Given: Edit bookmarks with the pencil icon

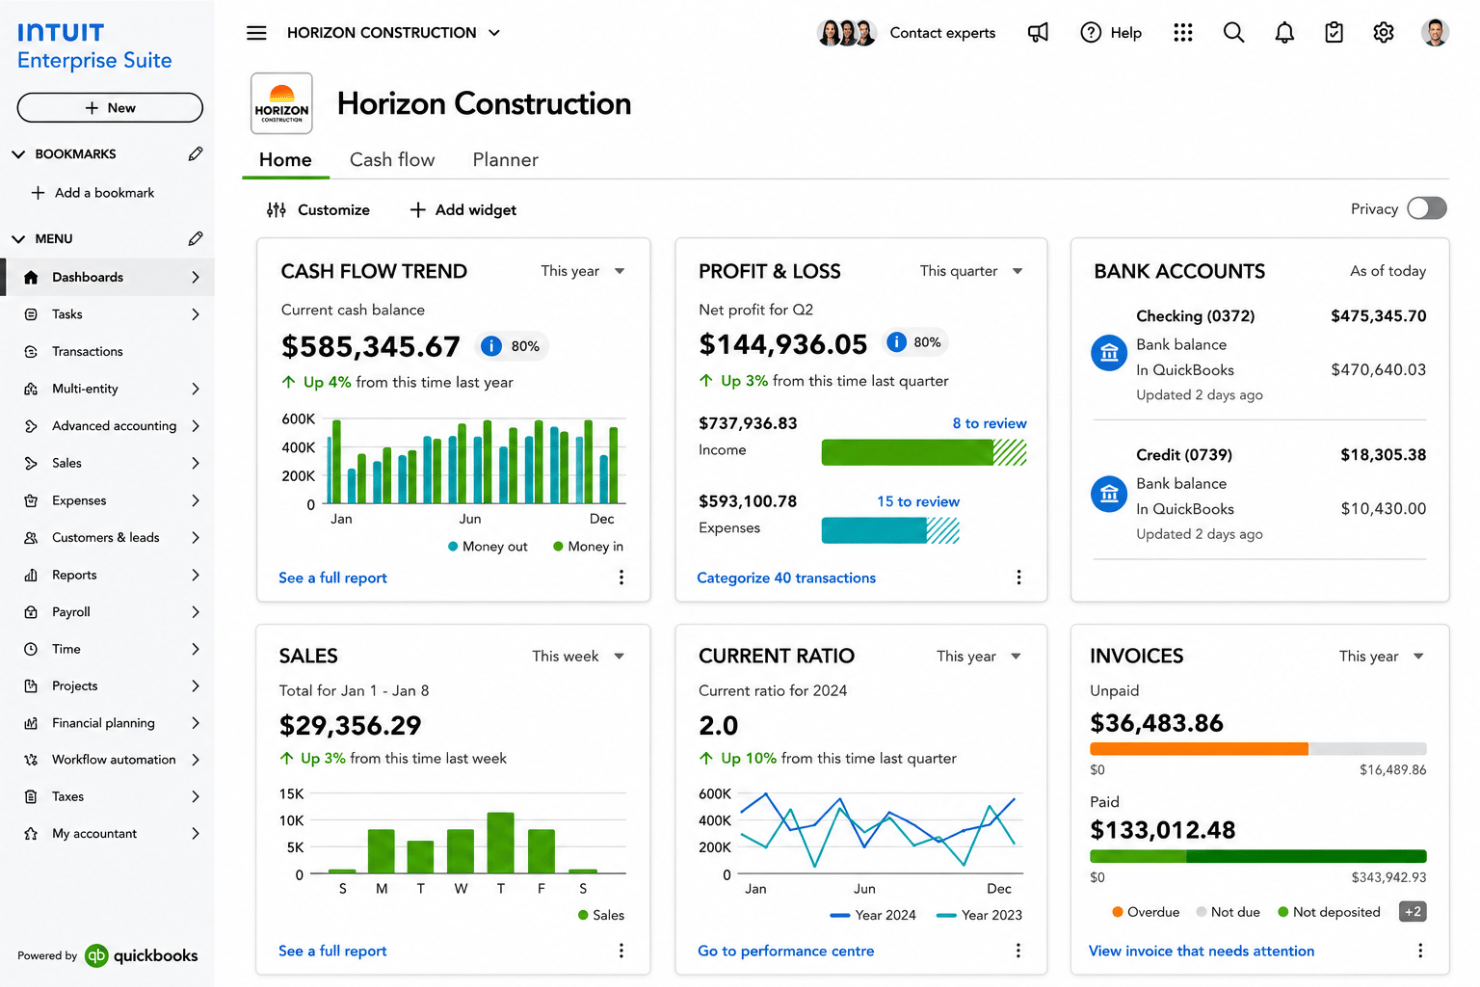Looking at the screenshot, I should [x=195, y=154].
